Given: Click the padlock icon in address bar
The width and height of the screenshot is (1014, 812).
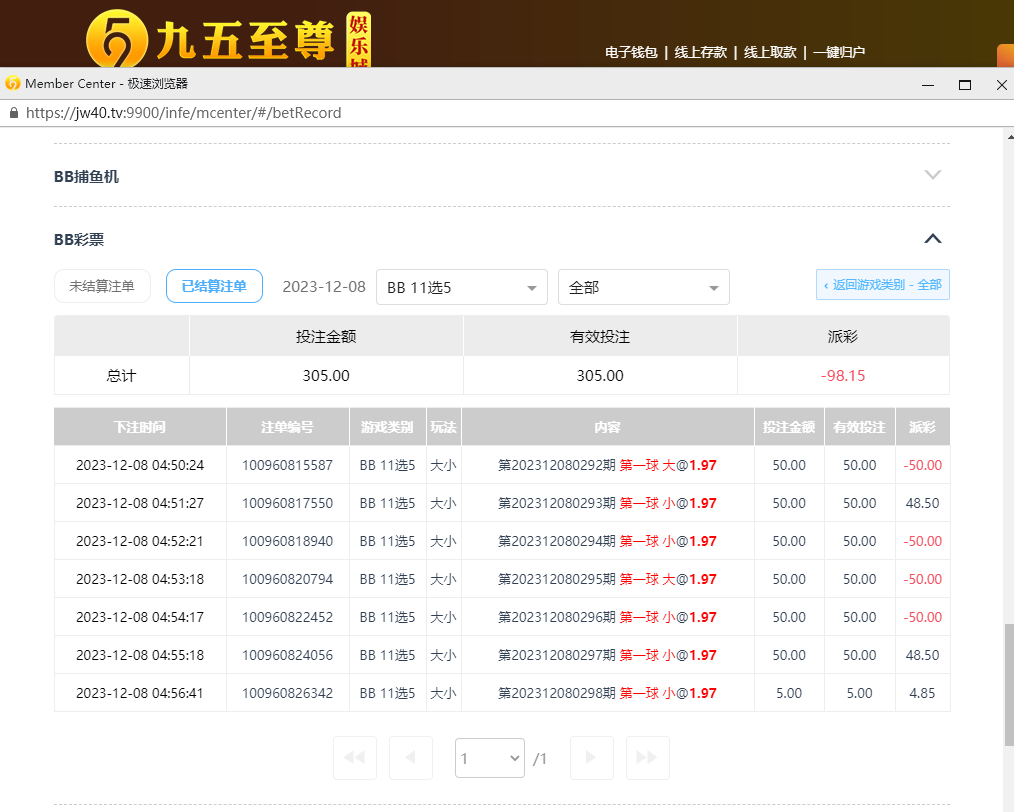Looking at the screenshot, I should click(x=14, y=113).
